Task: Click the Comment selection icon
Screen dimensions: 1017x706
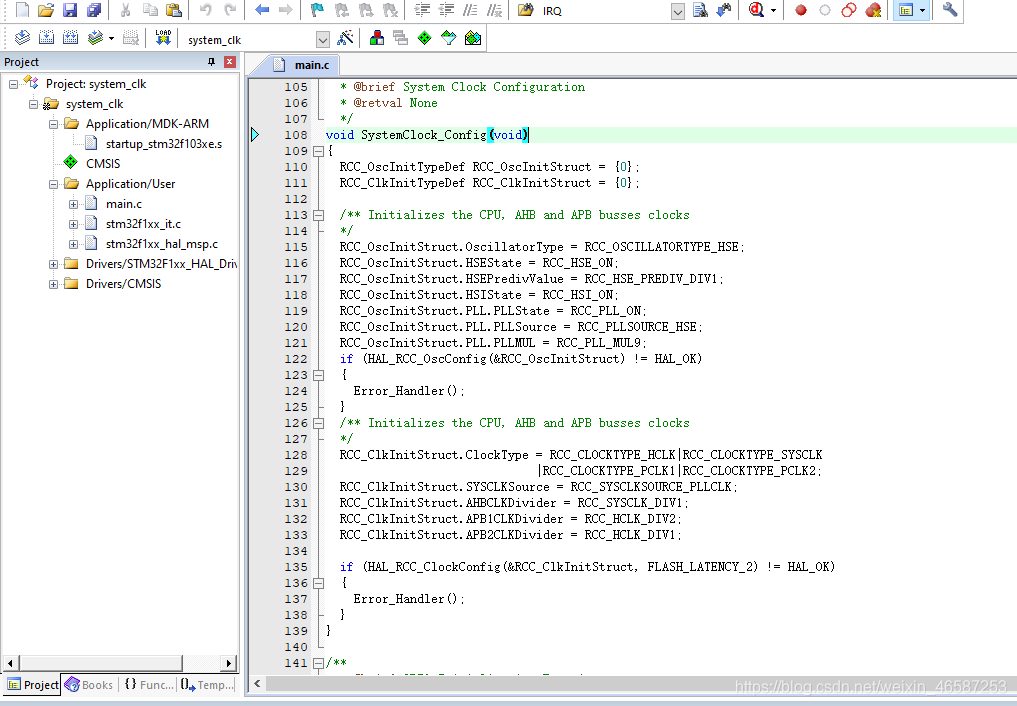Action: point(470,10)
